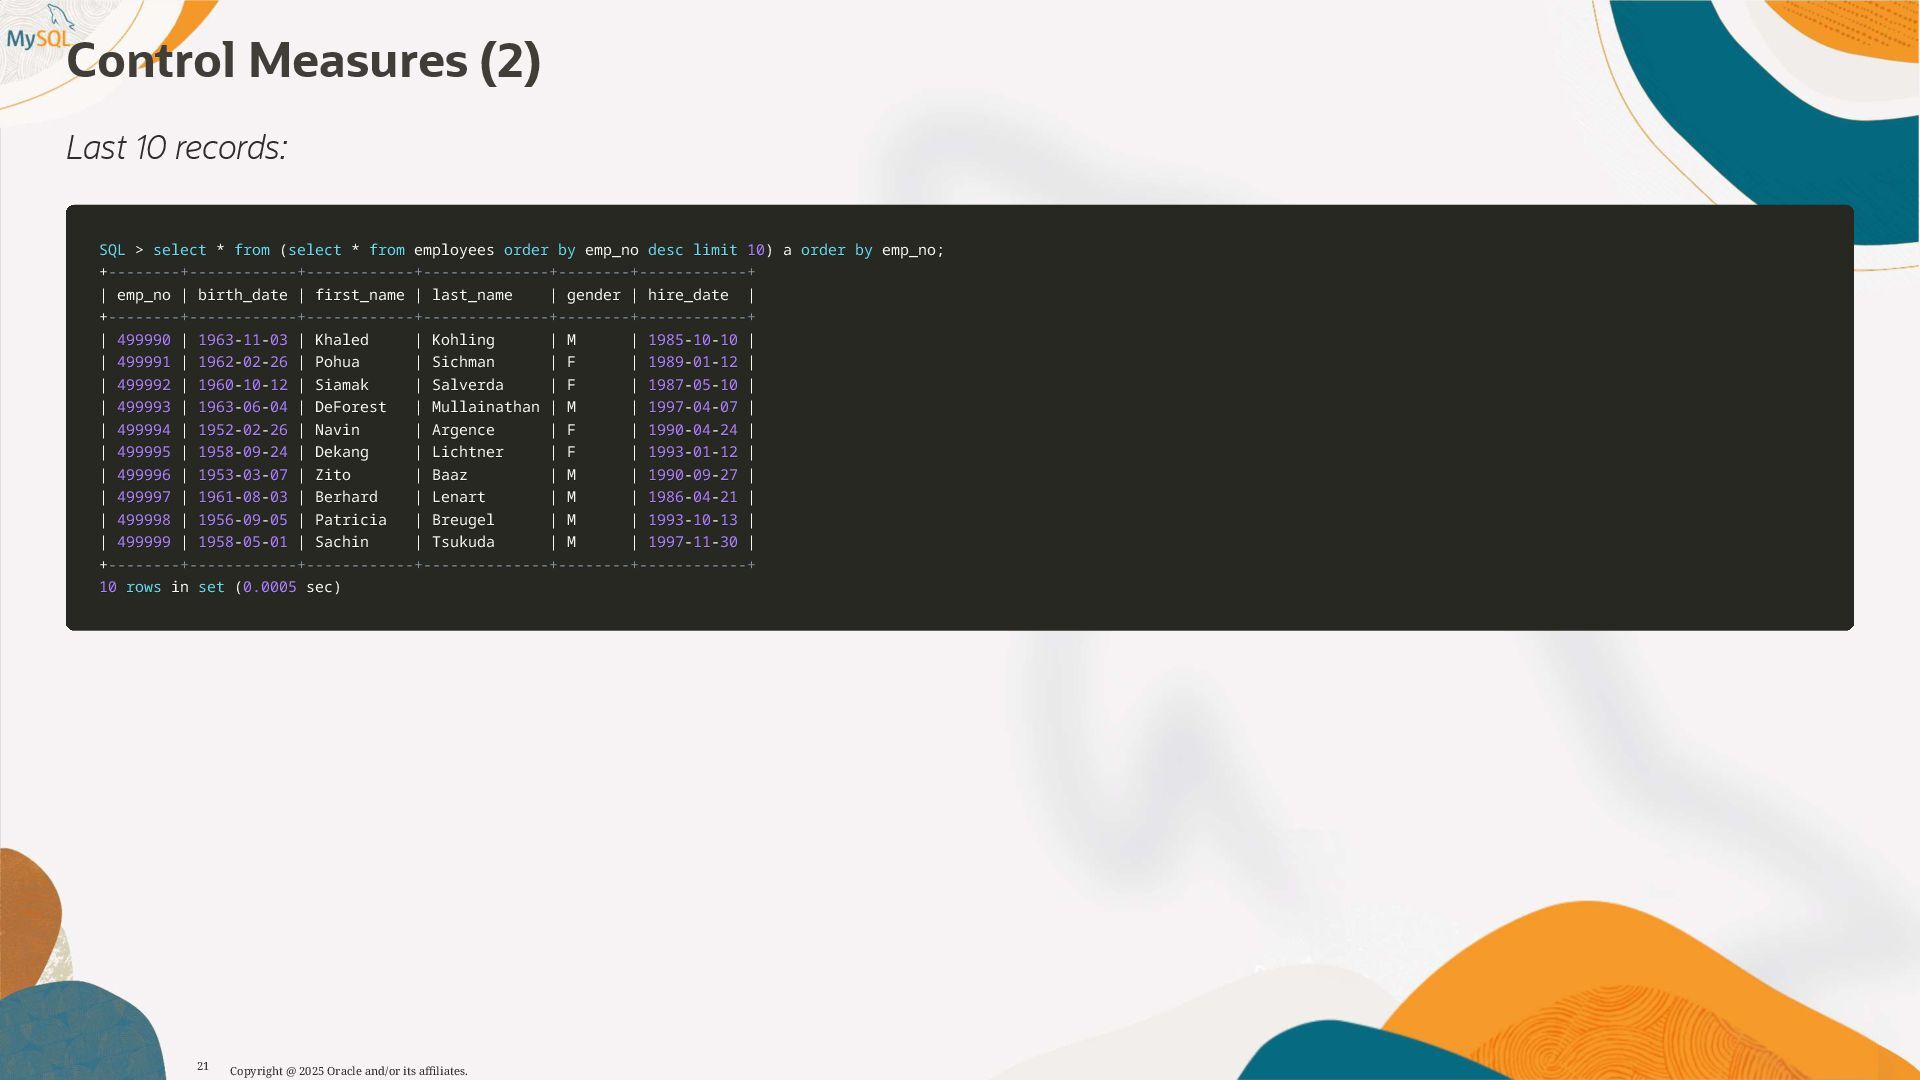Click hire date 1997-11-30

click(x=692, y=542)
